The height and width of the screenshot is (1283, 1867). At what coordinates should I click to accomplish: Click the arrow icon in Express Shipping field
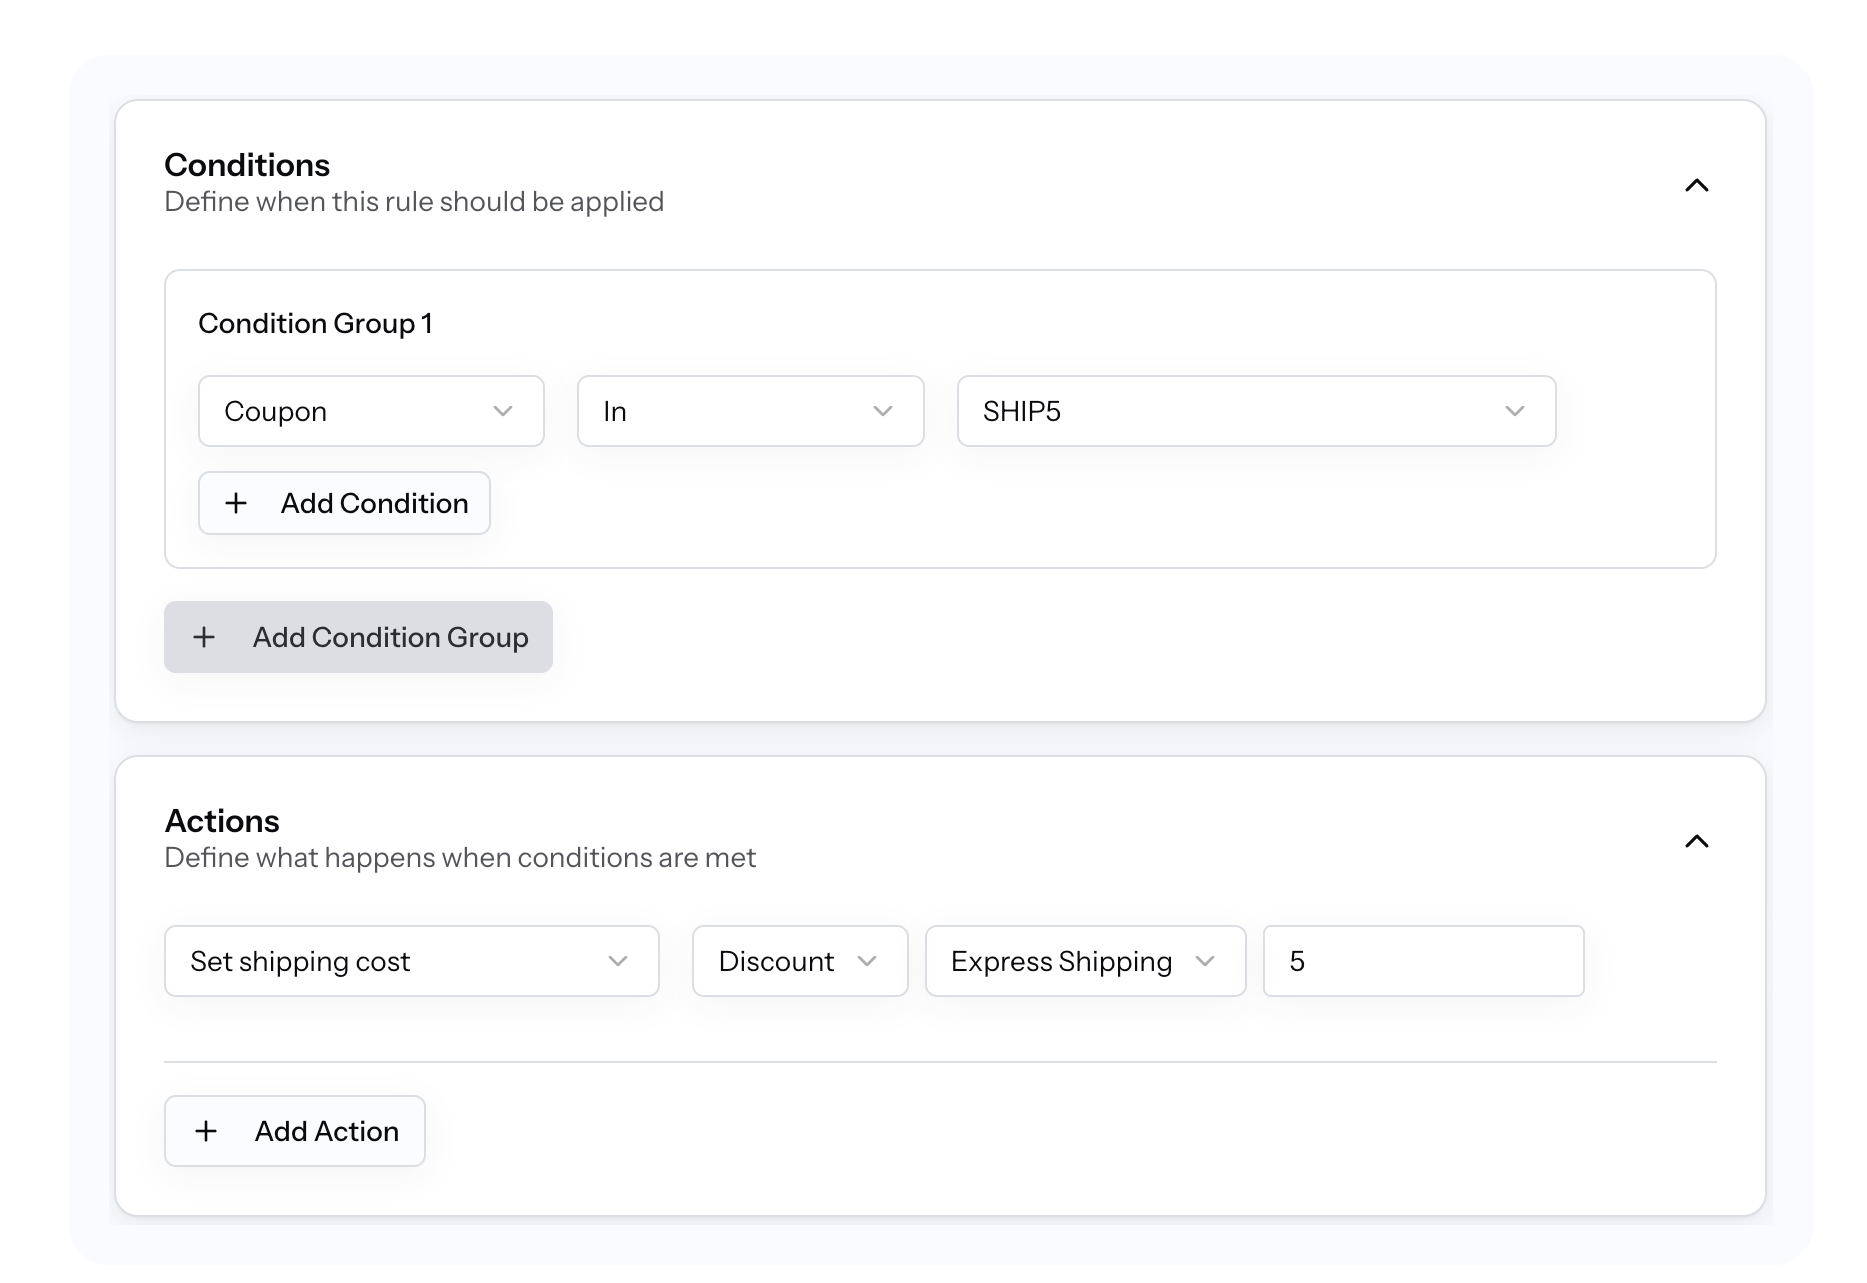click(x=1205, y=961)
